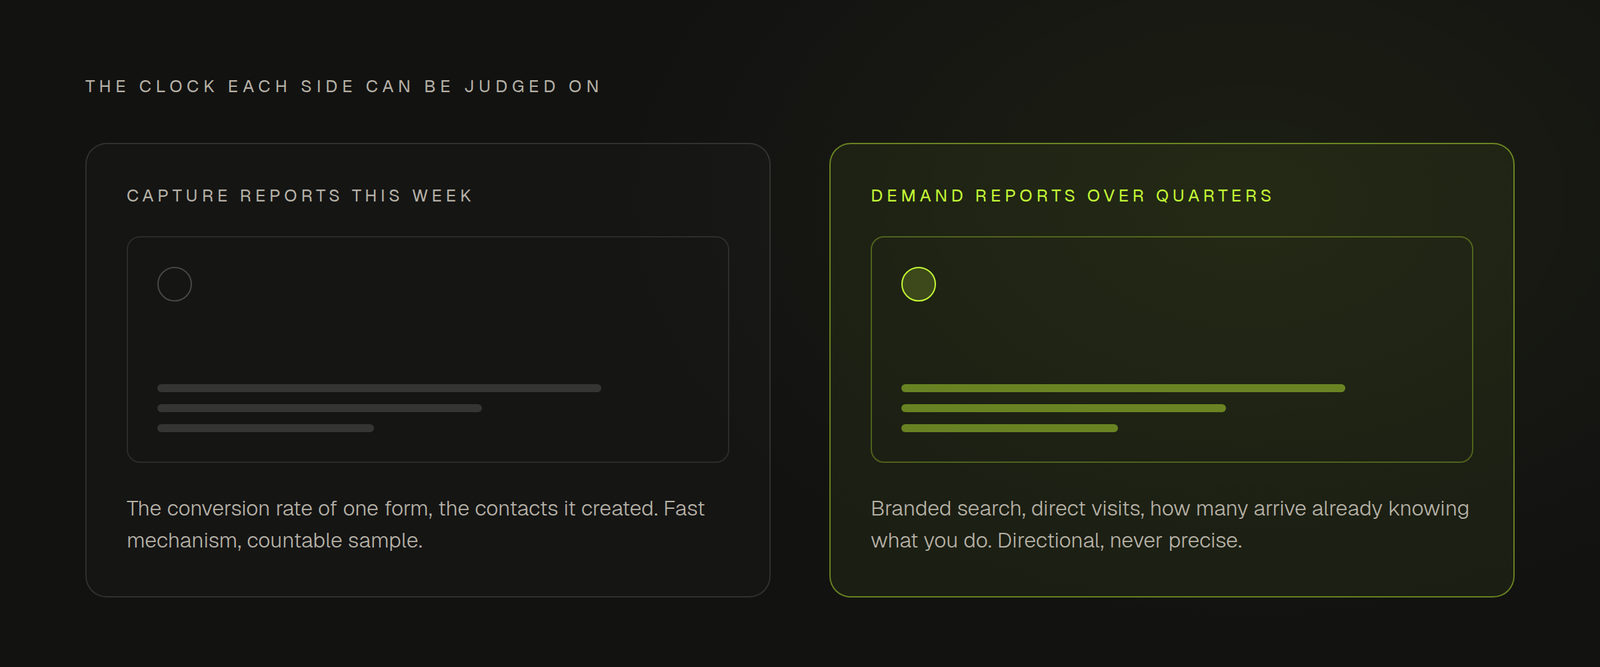Image resolution: width=1600 pixels, height=667 pixels.
Task: Click the text 'Branded search, direct visits'
Action: coord(1007,509)
